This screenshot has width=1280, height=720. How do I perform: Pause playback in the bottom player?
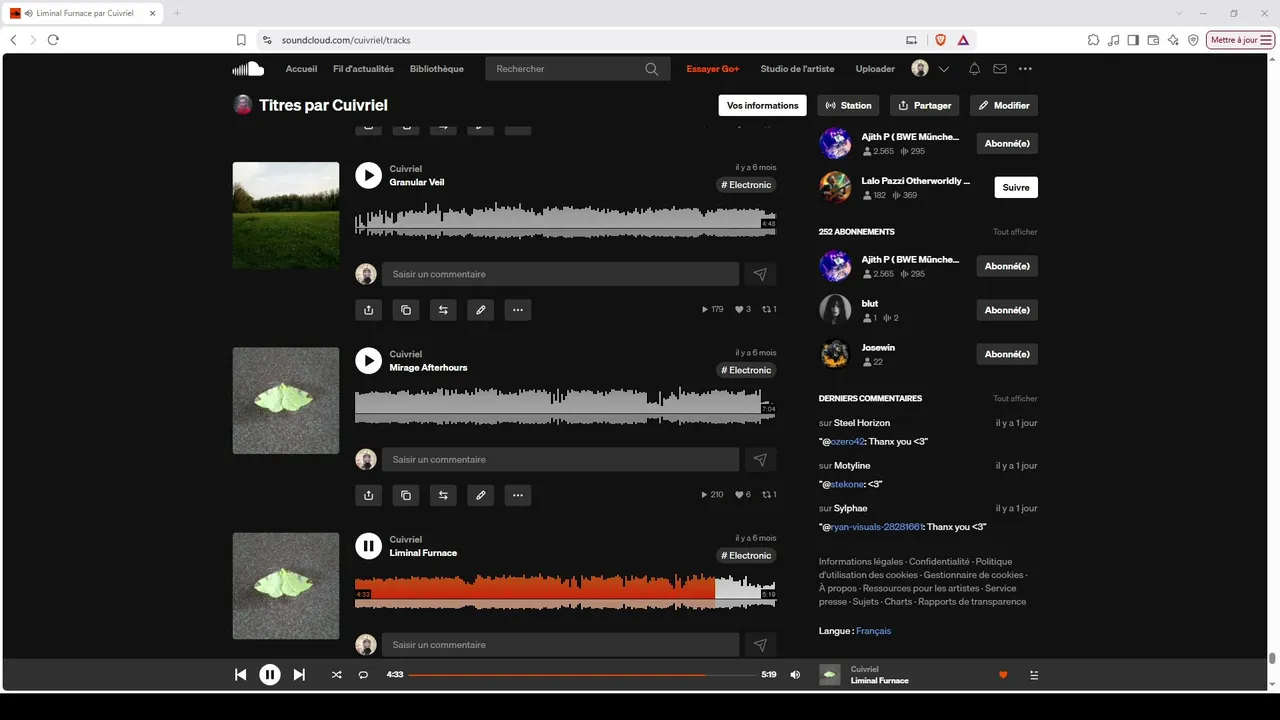[270, 675]
